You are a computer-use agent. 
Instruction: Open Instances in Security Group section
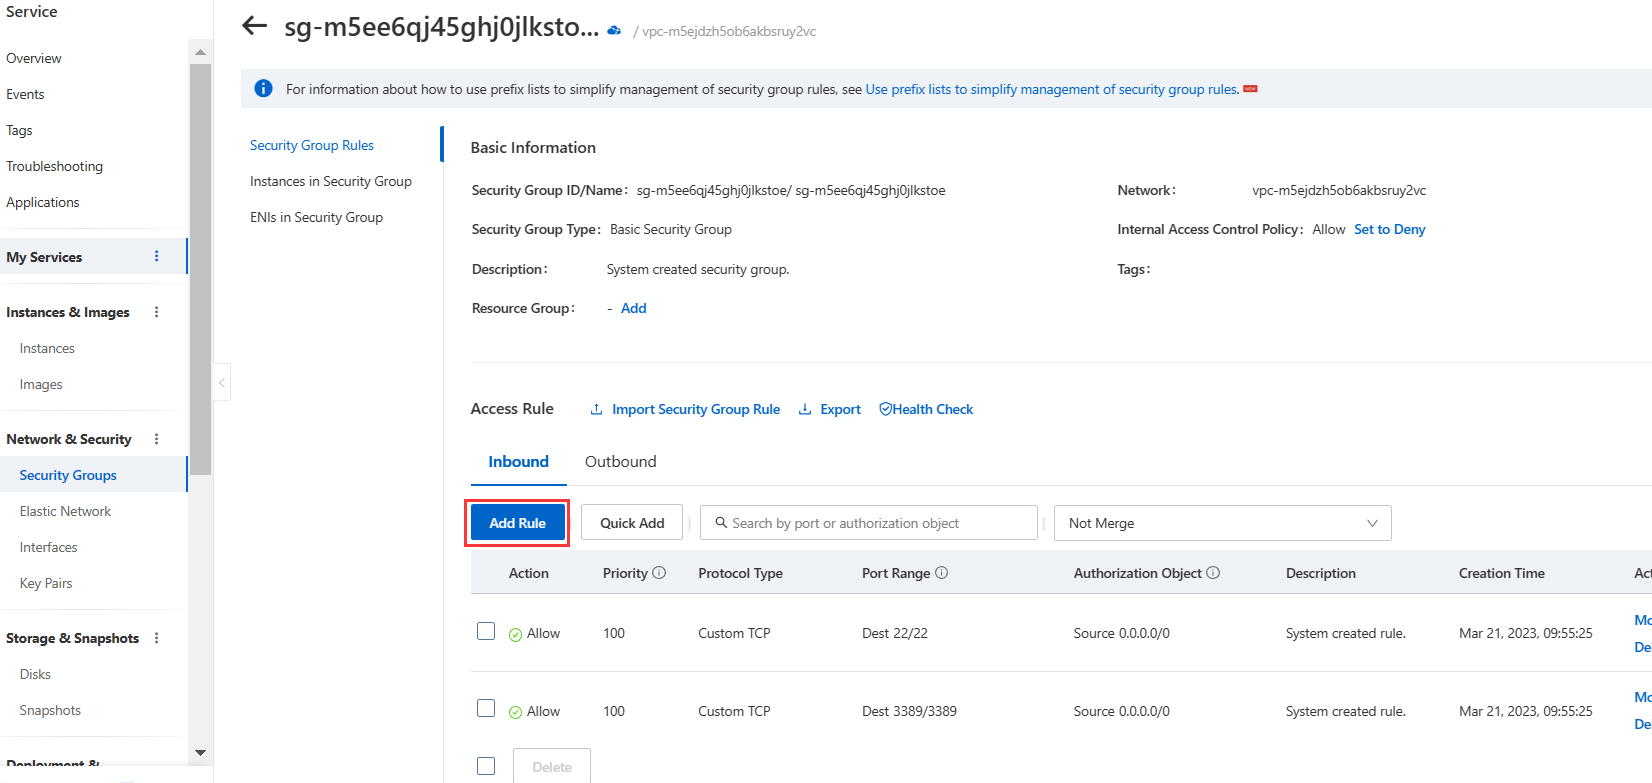click(x=330, y=181)
